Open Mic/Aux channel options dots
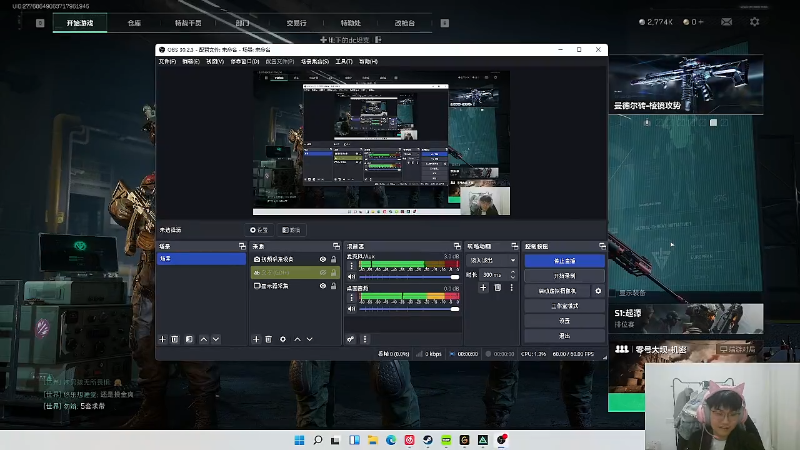Image resolution: width=800 pixels, height=450 pixels. (x=351, y=266)
